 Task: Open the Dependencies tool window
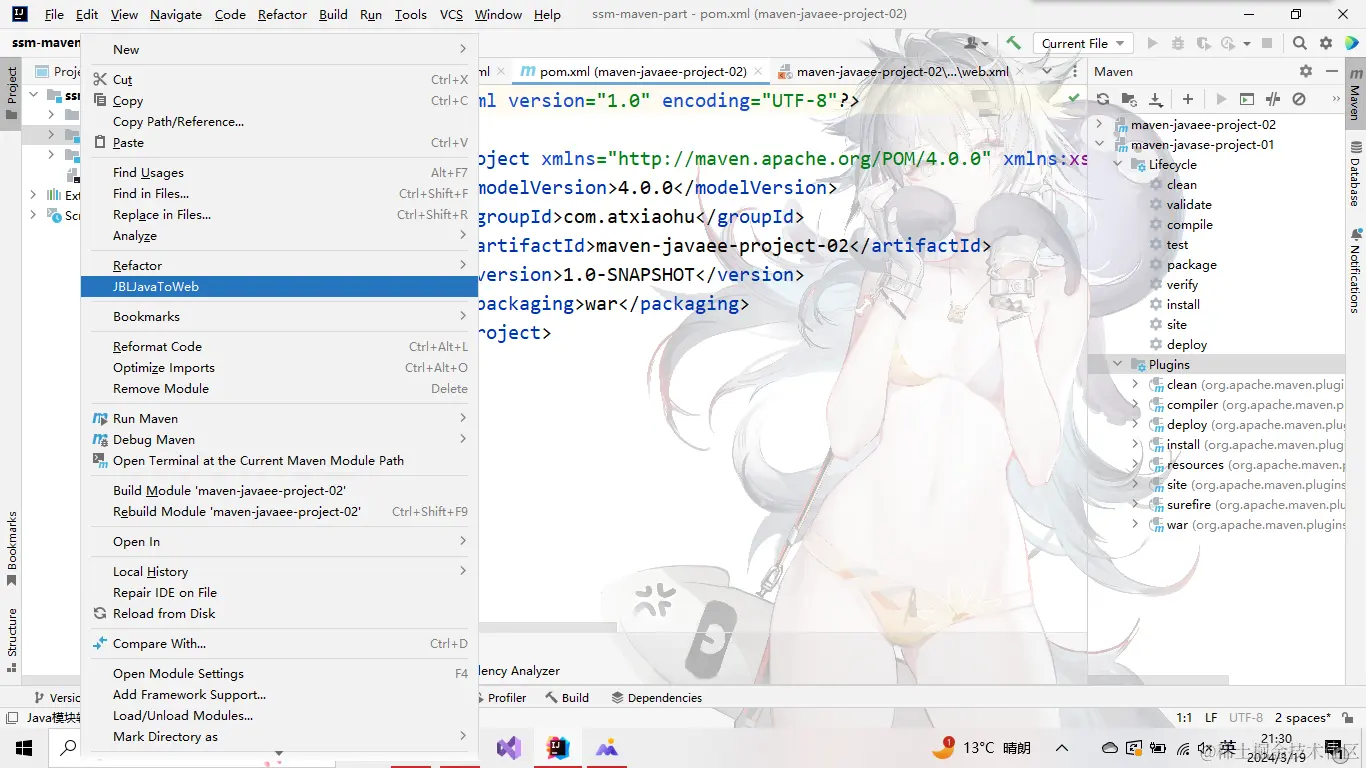657,698
